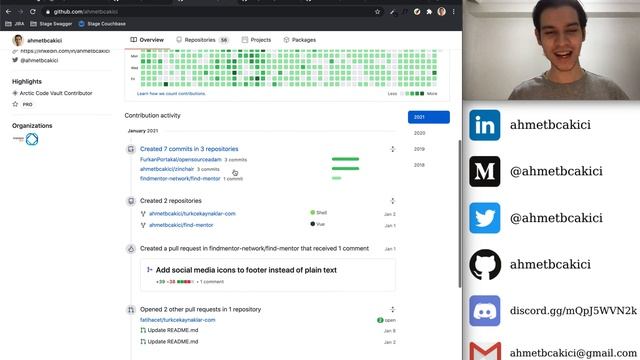The image size is (640, 360).
Task: Click the Twitter logo icon in overlay
Action: (484, 218)
